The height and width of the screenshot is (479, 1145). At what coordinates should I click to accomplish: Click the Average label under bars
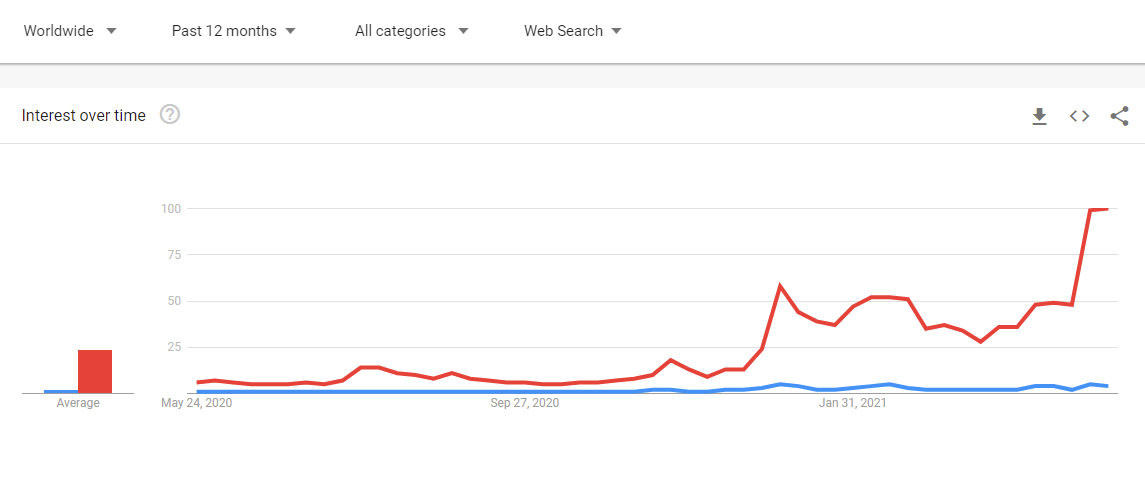(78, 403)
